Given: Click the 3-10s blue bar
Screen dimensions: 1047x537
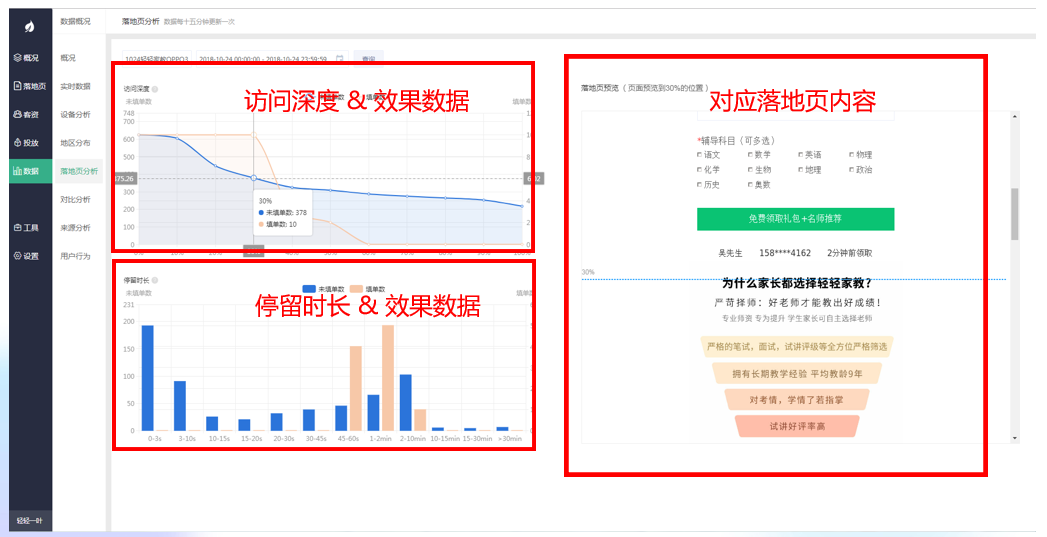Looking at the screenshot, I should pos(180,406).
